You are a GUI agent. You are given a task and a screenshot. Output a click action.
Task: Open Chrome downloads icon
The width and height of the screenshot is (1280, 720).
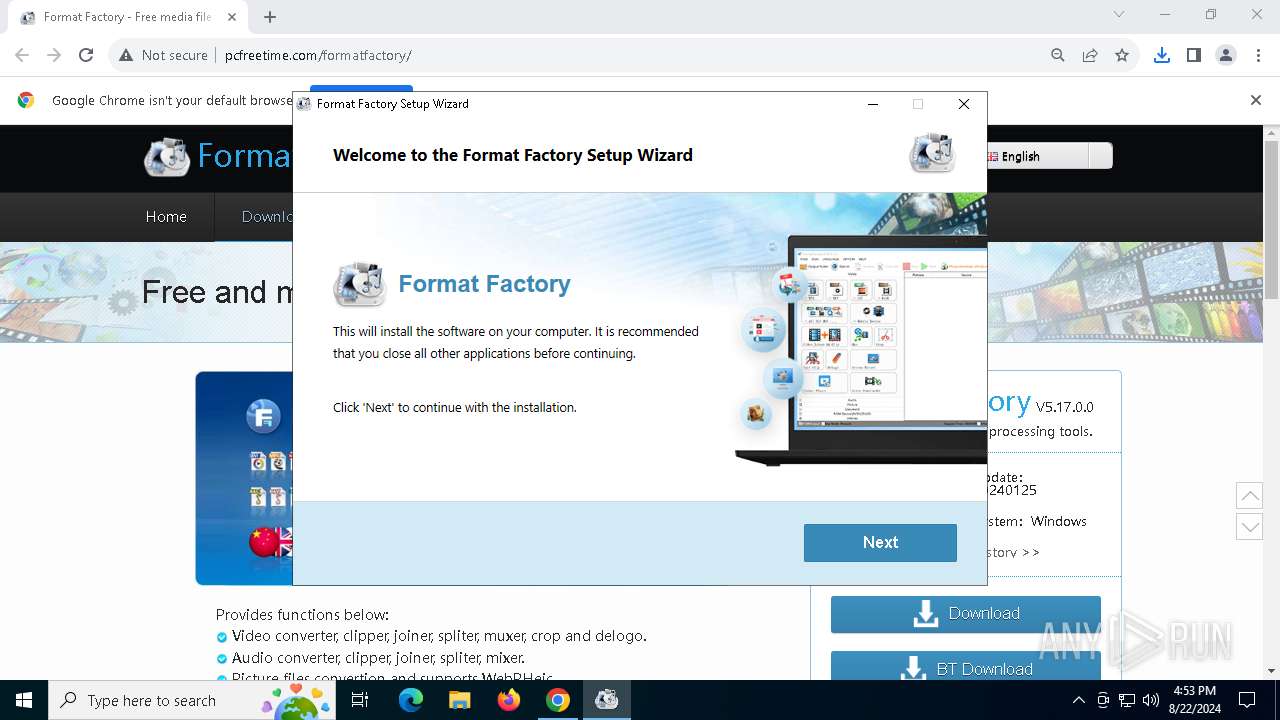pos(1162,55)
